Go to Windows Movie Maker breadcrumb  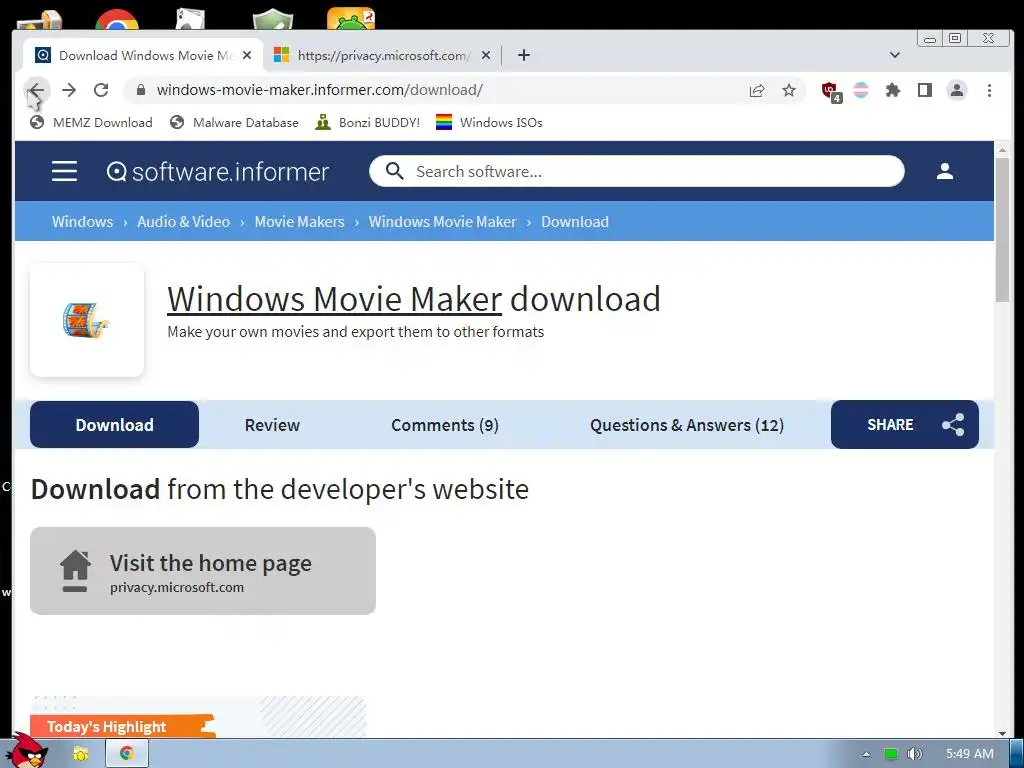point(442,221)
